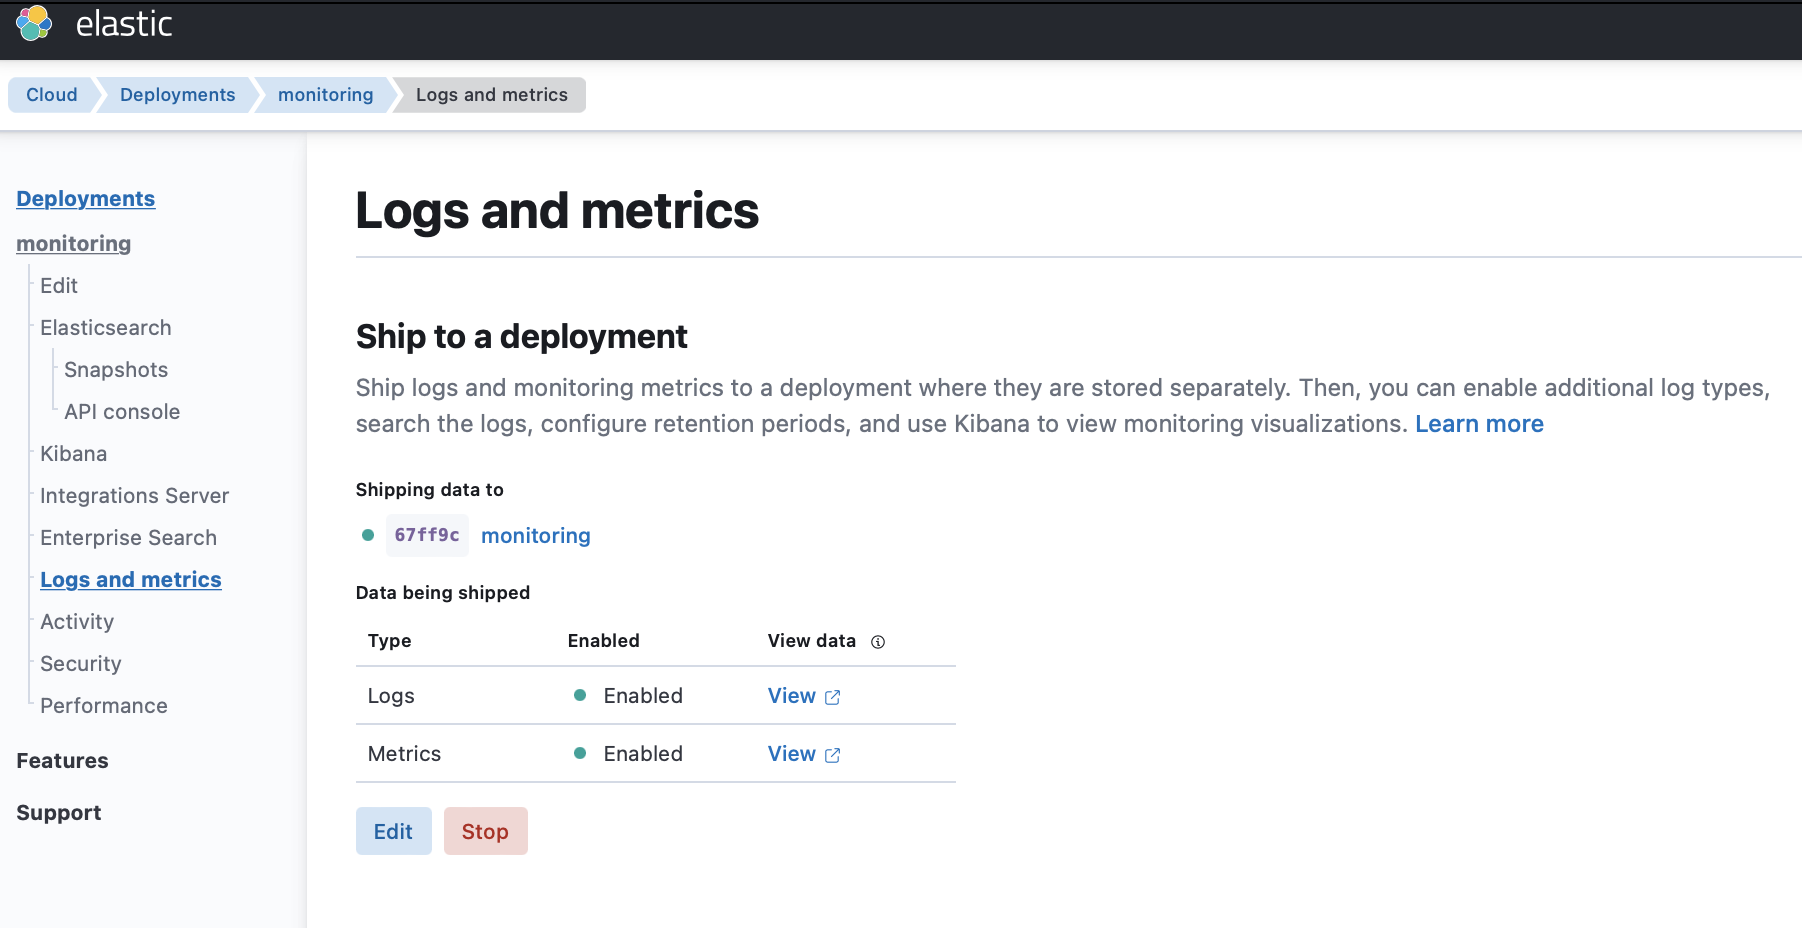The image size is (1802, 928).
Task: Open the API console sidebar entry
Action: coord(122,411)
